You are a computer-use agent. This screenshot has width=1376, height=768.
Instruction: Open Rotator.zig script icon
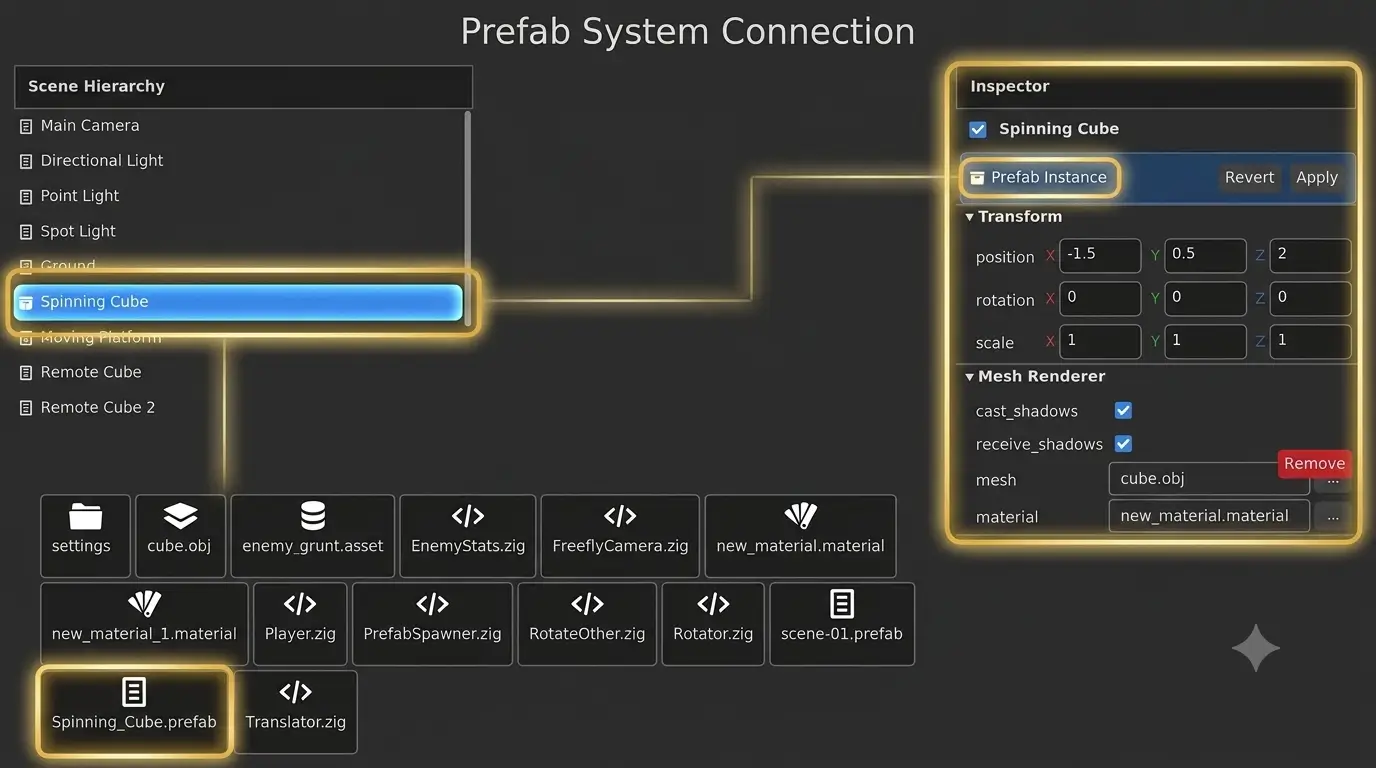(713, 604)
